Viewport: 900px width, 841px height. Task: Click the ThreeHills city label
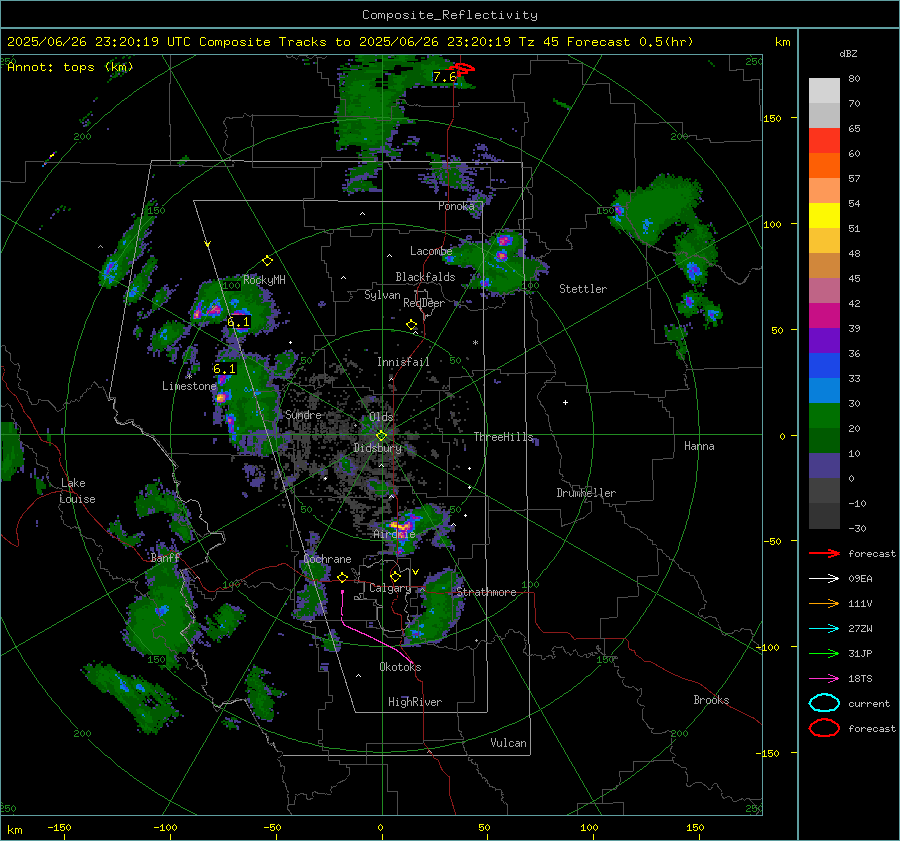click(503, 437)
